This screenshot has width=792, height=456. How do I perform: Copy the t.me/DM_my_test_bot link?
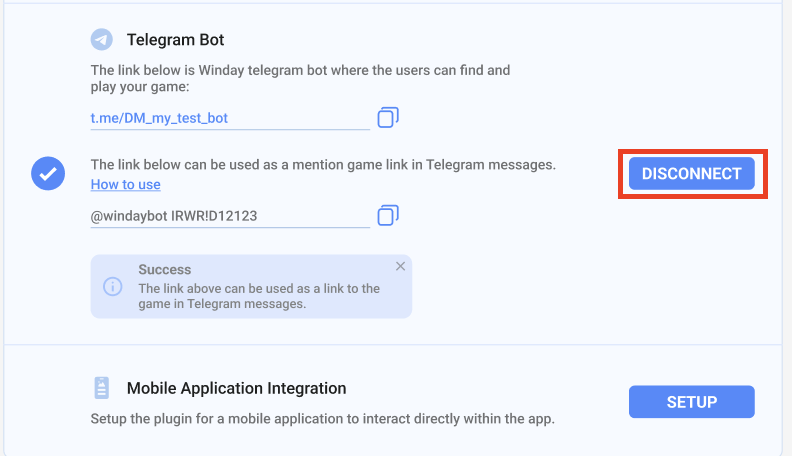coord(388,117)
